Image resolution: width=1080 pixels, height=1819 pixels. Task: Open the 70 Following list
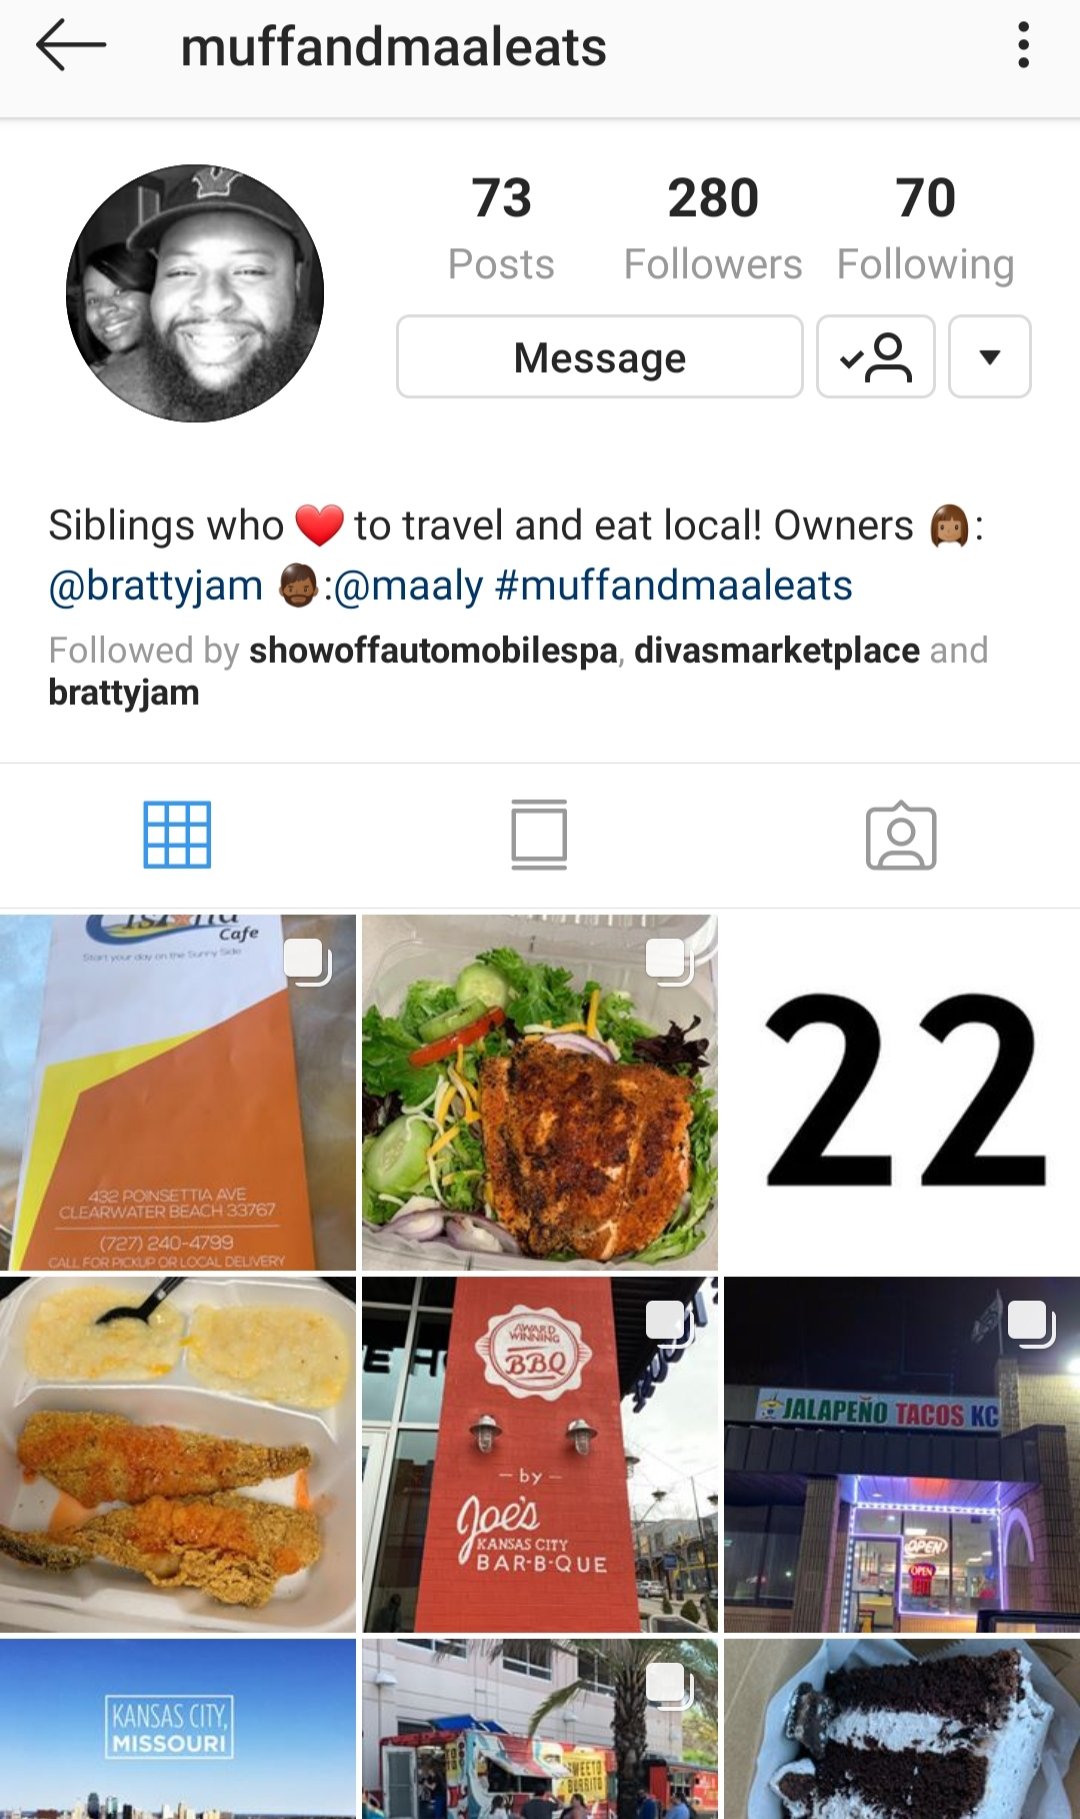click(926, 228)
